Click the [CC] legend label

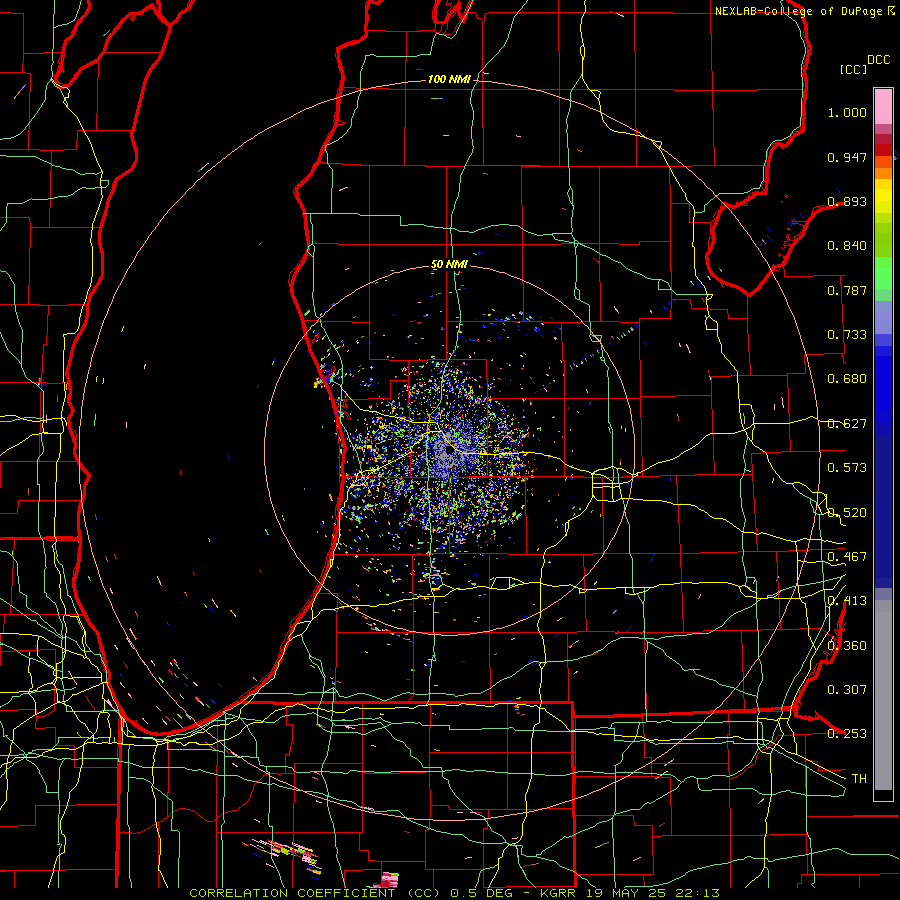(853, 69)
